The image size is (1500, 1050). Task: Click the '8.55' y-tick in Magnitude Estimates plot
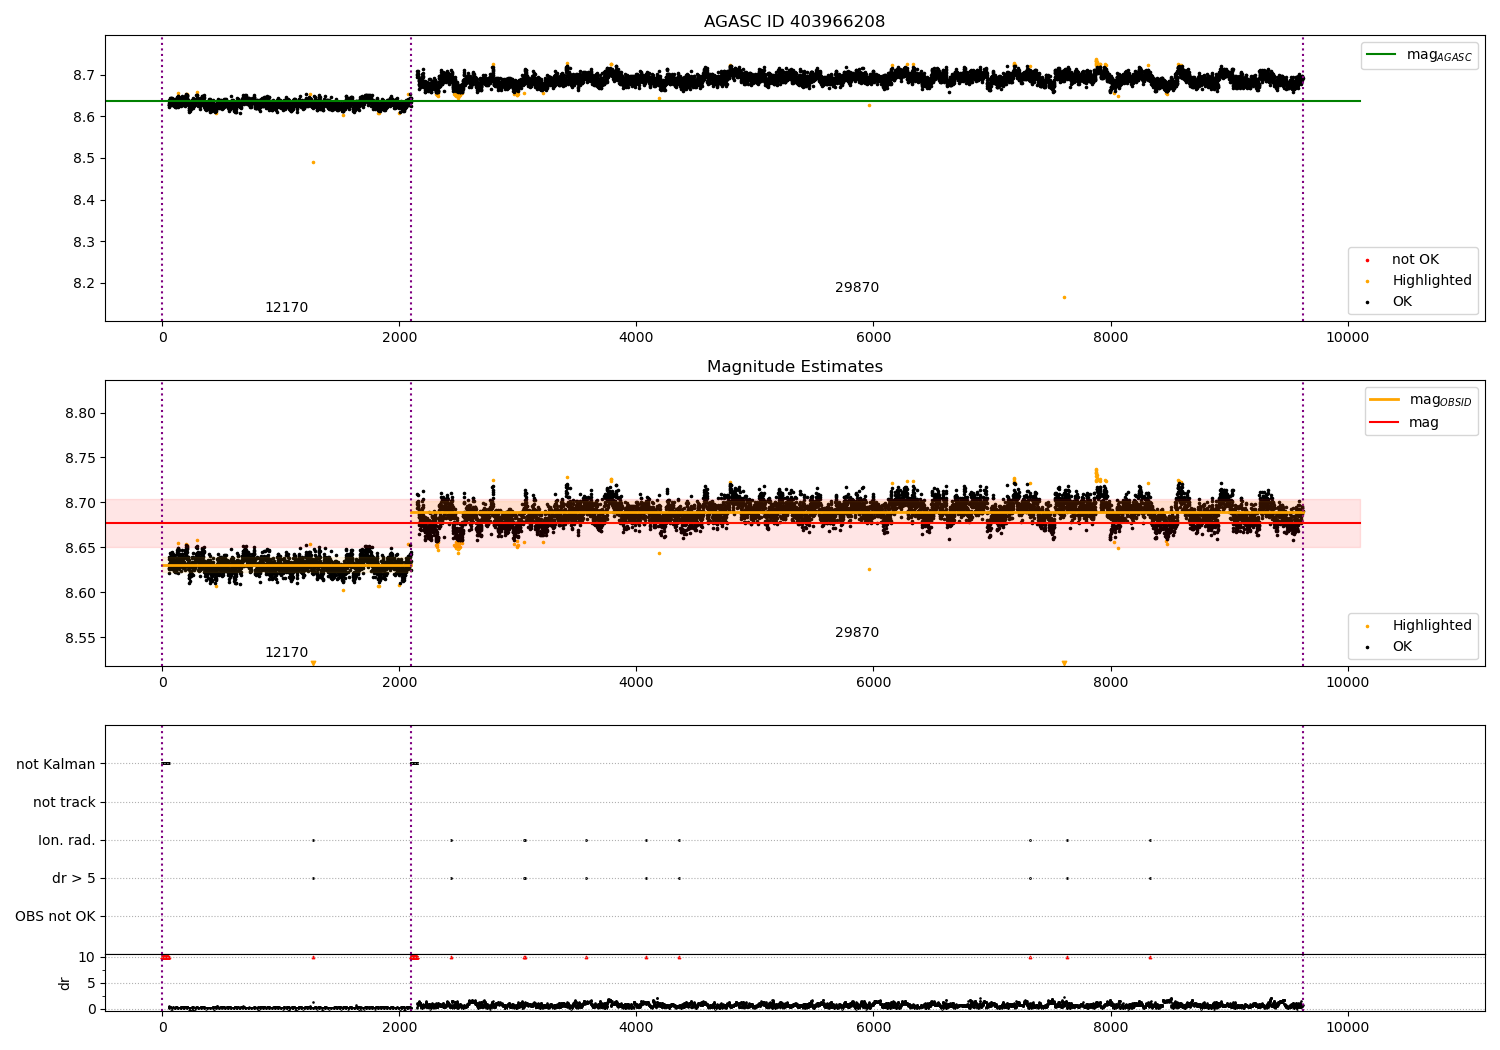80,639
